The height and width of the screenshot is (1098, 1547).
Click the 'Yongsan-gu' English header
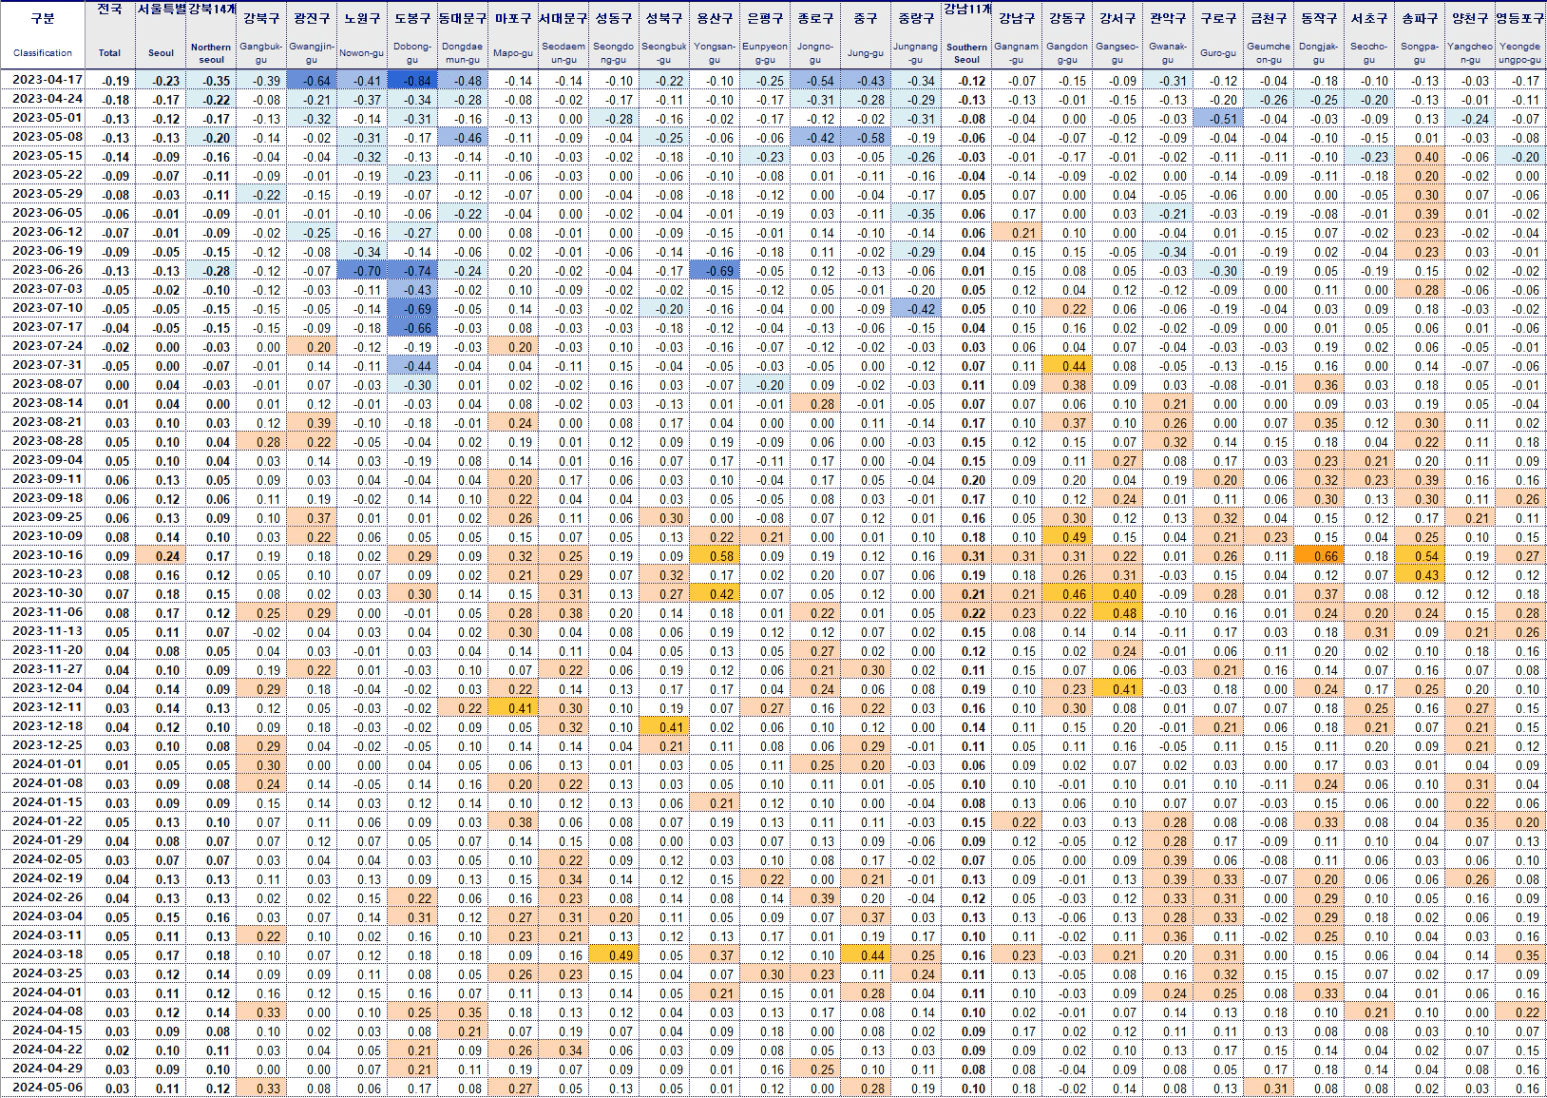click(715, 53)
